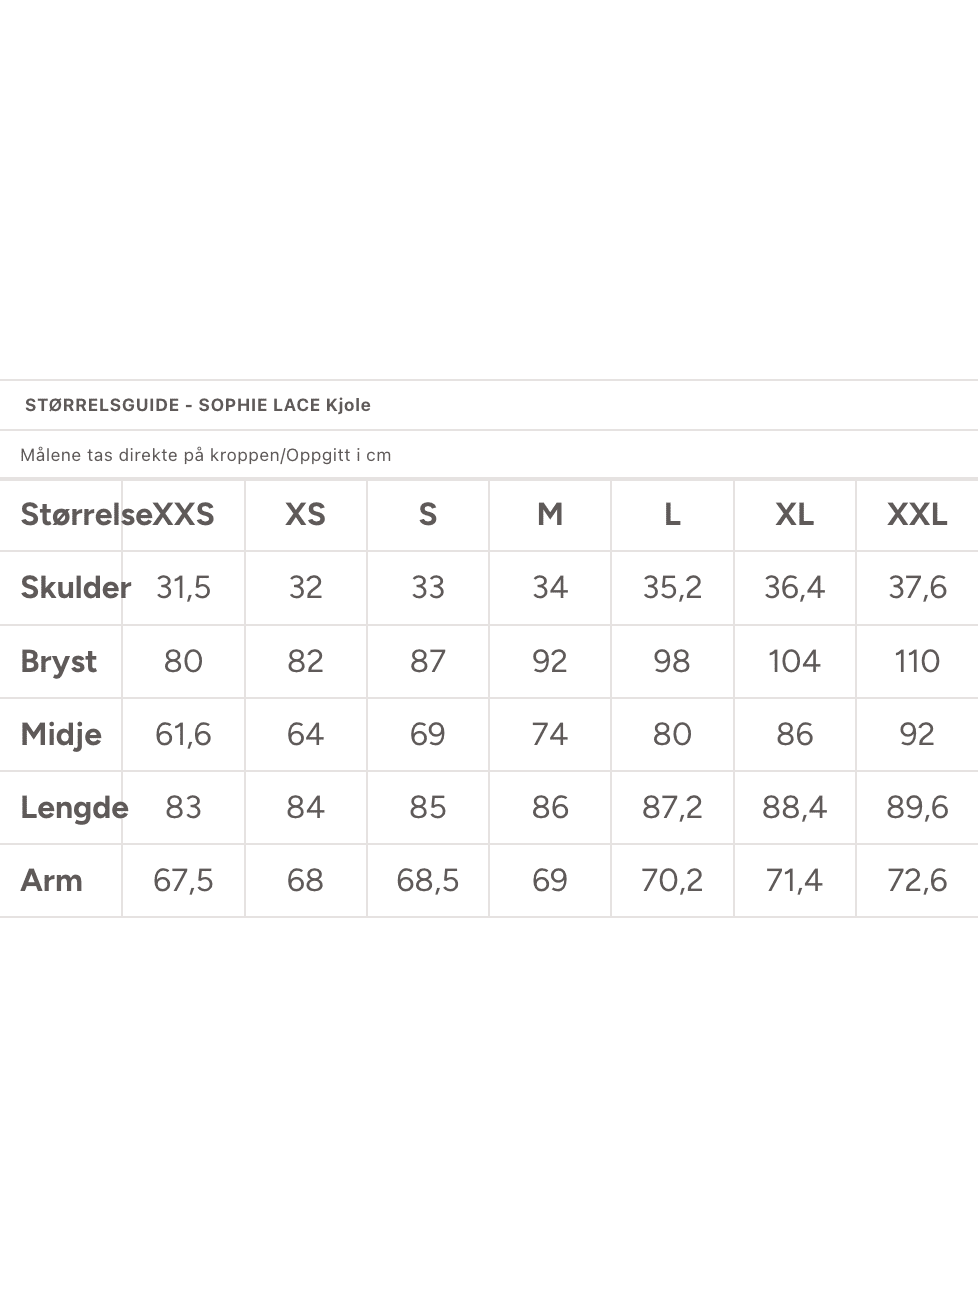This screenshot has width=978, height=1304.
Task: Select the Arm row label
Action: [52, 880]
